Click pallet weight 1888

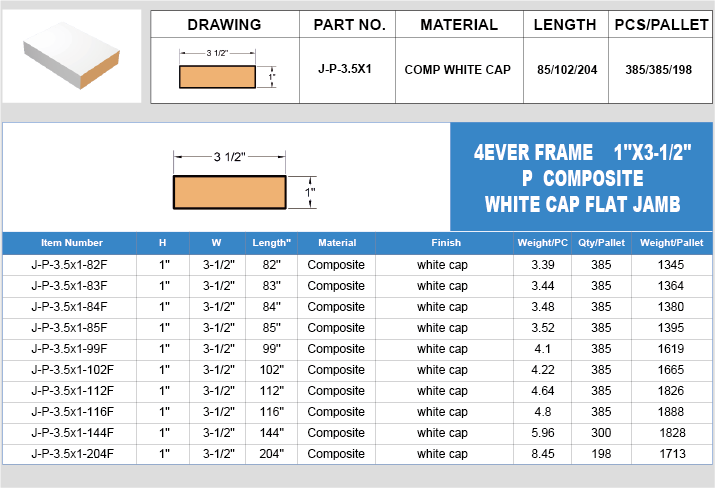pos(671,411)
